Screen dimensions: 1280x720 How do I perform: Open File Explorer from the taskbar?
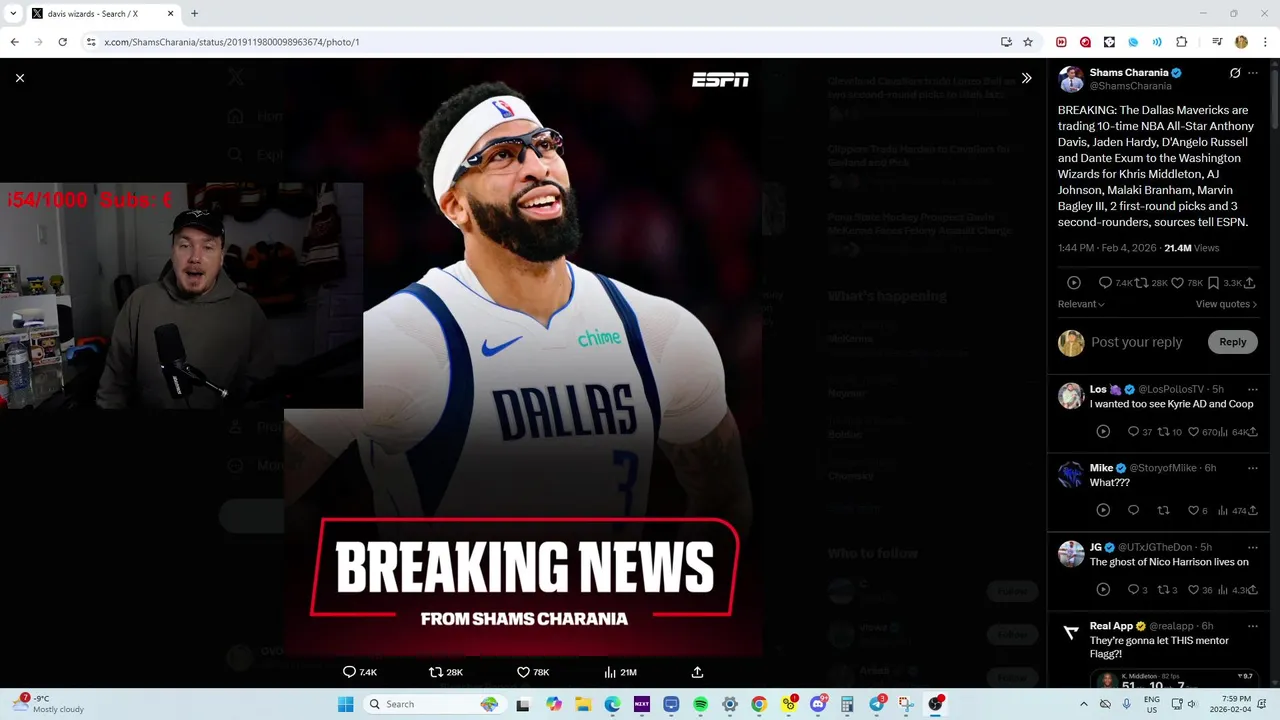583,704
